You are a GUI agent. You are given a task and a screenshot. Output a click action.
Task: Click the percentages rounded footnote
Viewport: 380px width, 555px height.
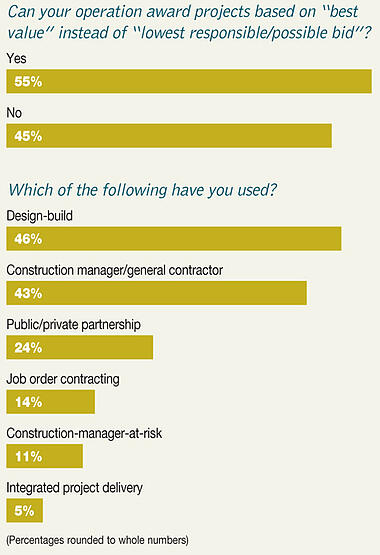pyautogui.click(x=98, y=540)
